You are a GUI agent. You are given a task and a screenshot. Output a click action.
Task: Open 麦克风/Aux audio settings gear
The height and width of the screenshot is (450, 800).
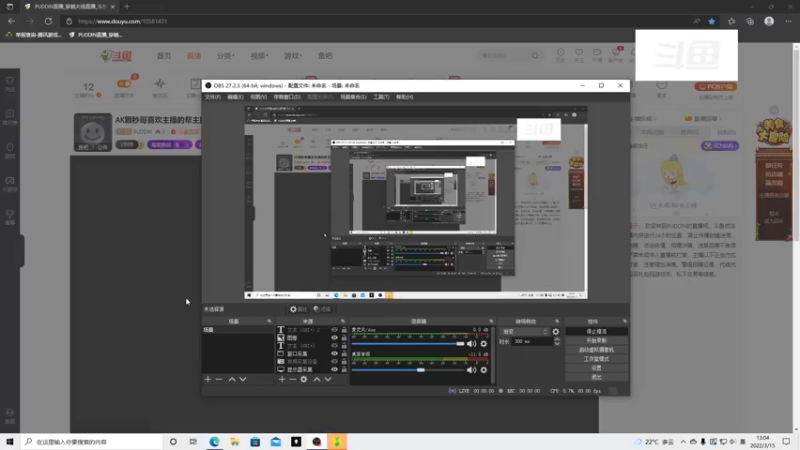pyautogui.click(x=484, y=344)
